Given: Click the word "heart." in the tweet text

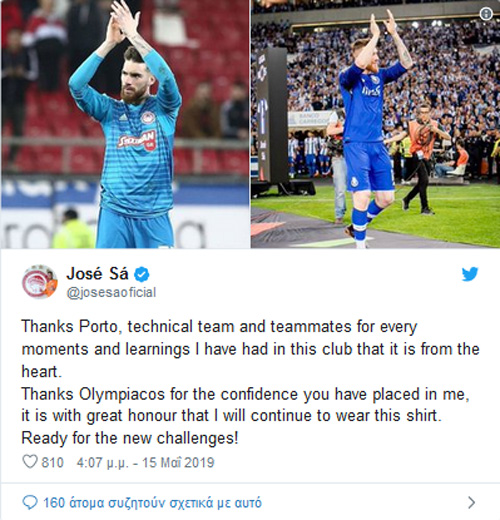Looking at the screenshot, I should pyautogui.click(x=42, y=371).
